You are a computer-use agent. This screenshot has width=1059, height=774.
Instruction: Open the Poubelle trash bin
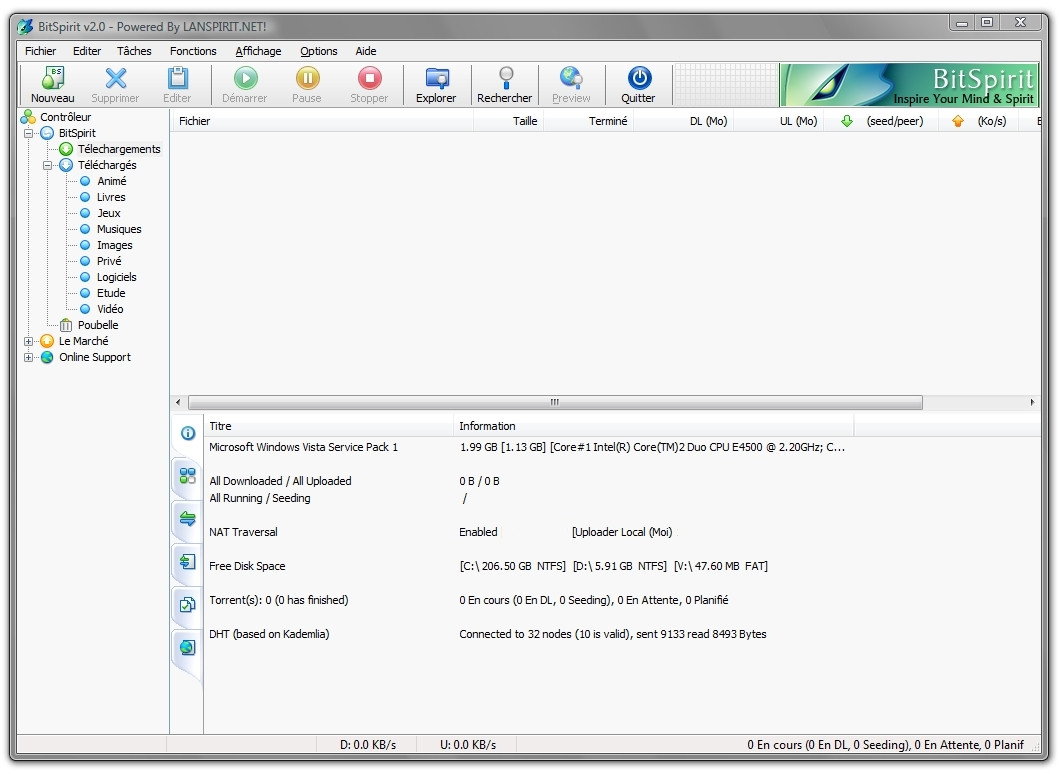tap(98, 325)
